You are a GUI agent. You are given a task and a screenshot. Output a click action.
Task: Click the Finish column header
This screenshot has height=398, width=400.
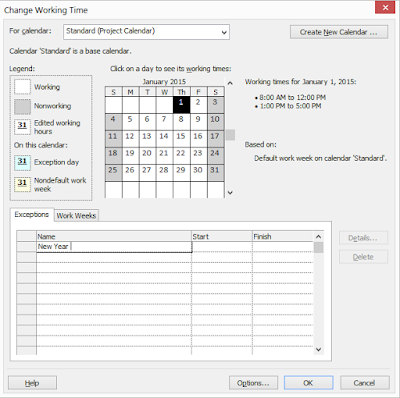283,236
